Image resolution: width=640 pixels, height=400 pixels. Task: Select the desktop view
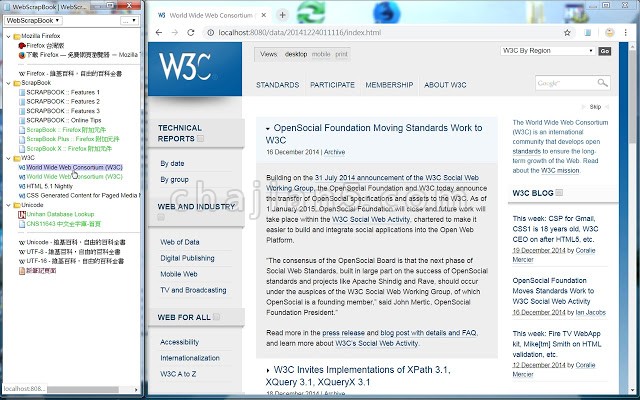(296, 54)
